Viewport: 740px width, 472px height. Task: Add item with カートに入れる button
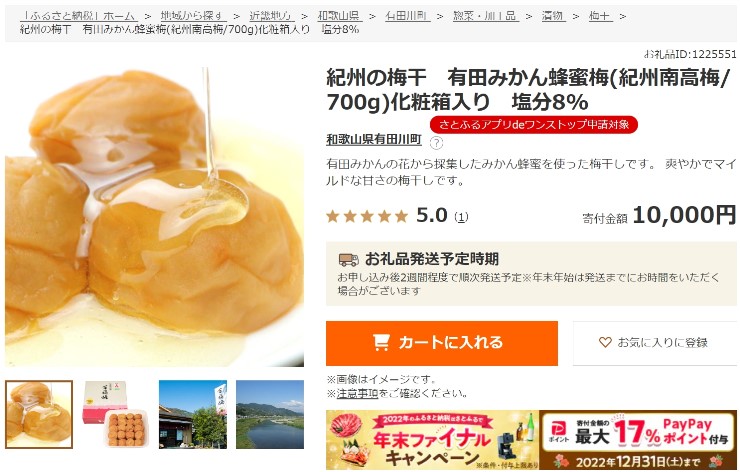click(442, 343)
